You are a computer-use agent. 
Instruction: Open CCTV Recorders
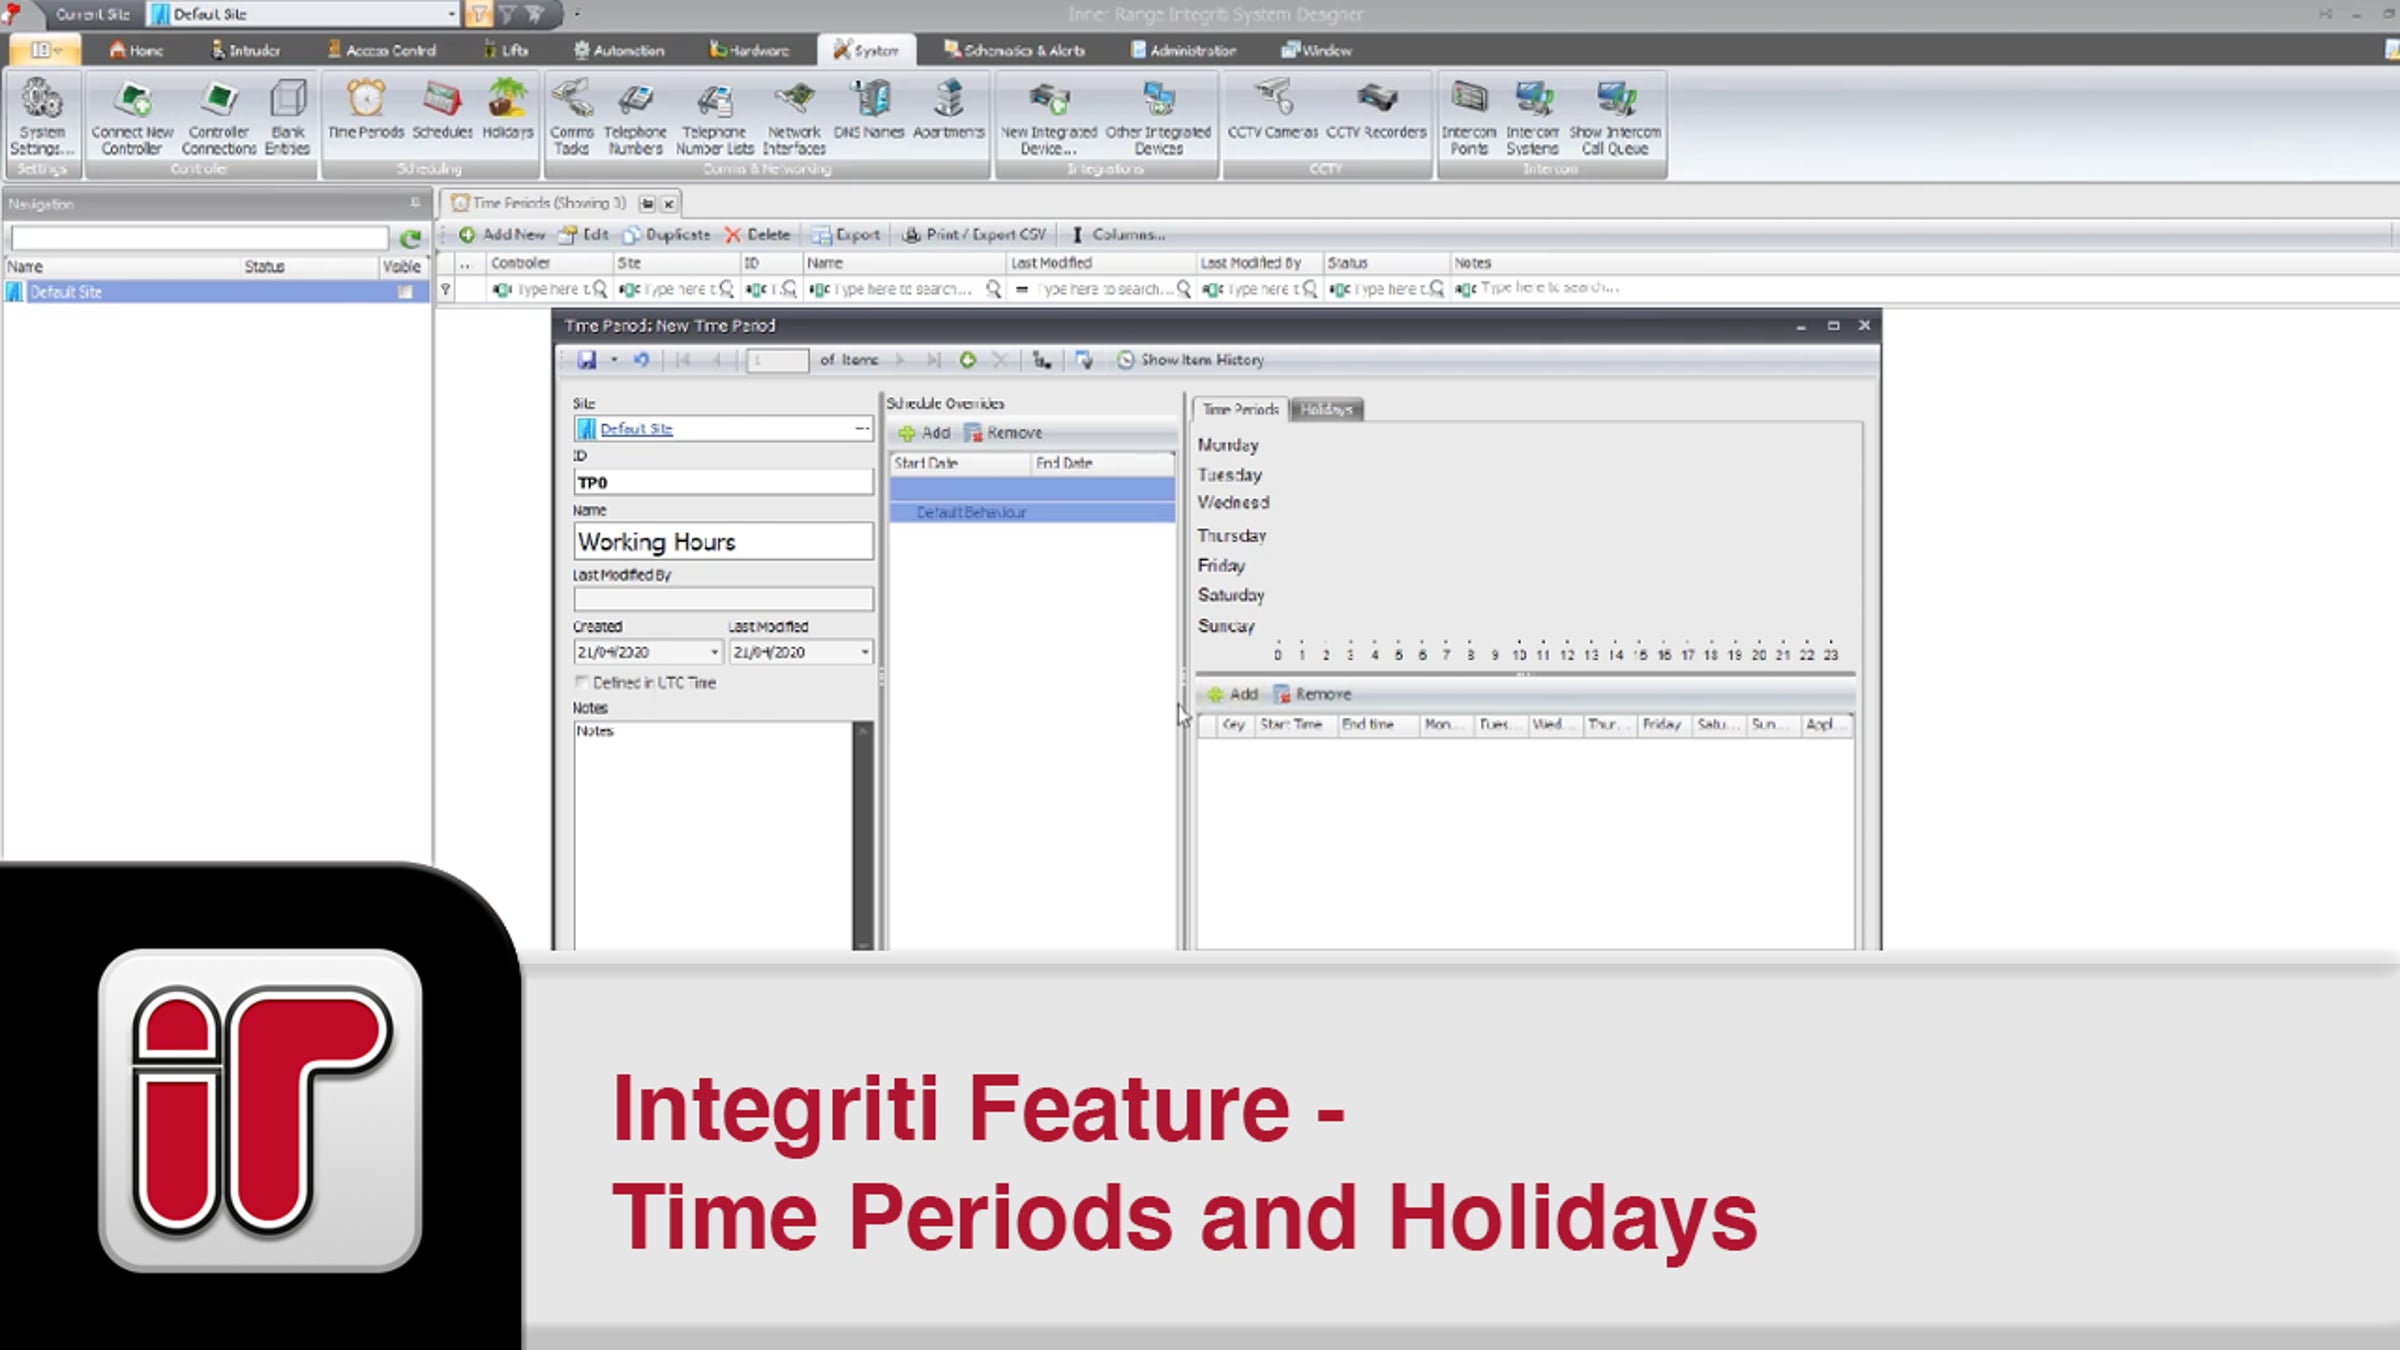click(x=1376, y=110)
